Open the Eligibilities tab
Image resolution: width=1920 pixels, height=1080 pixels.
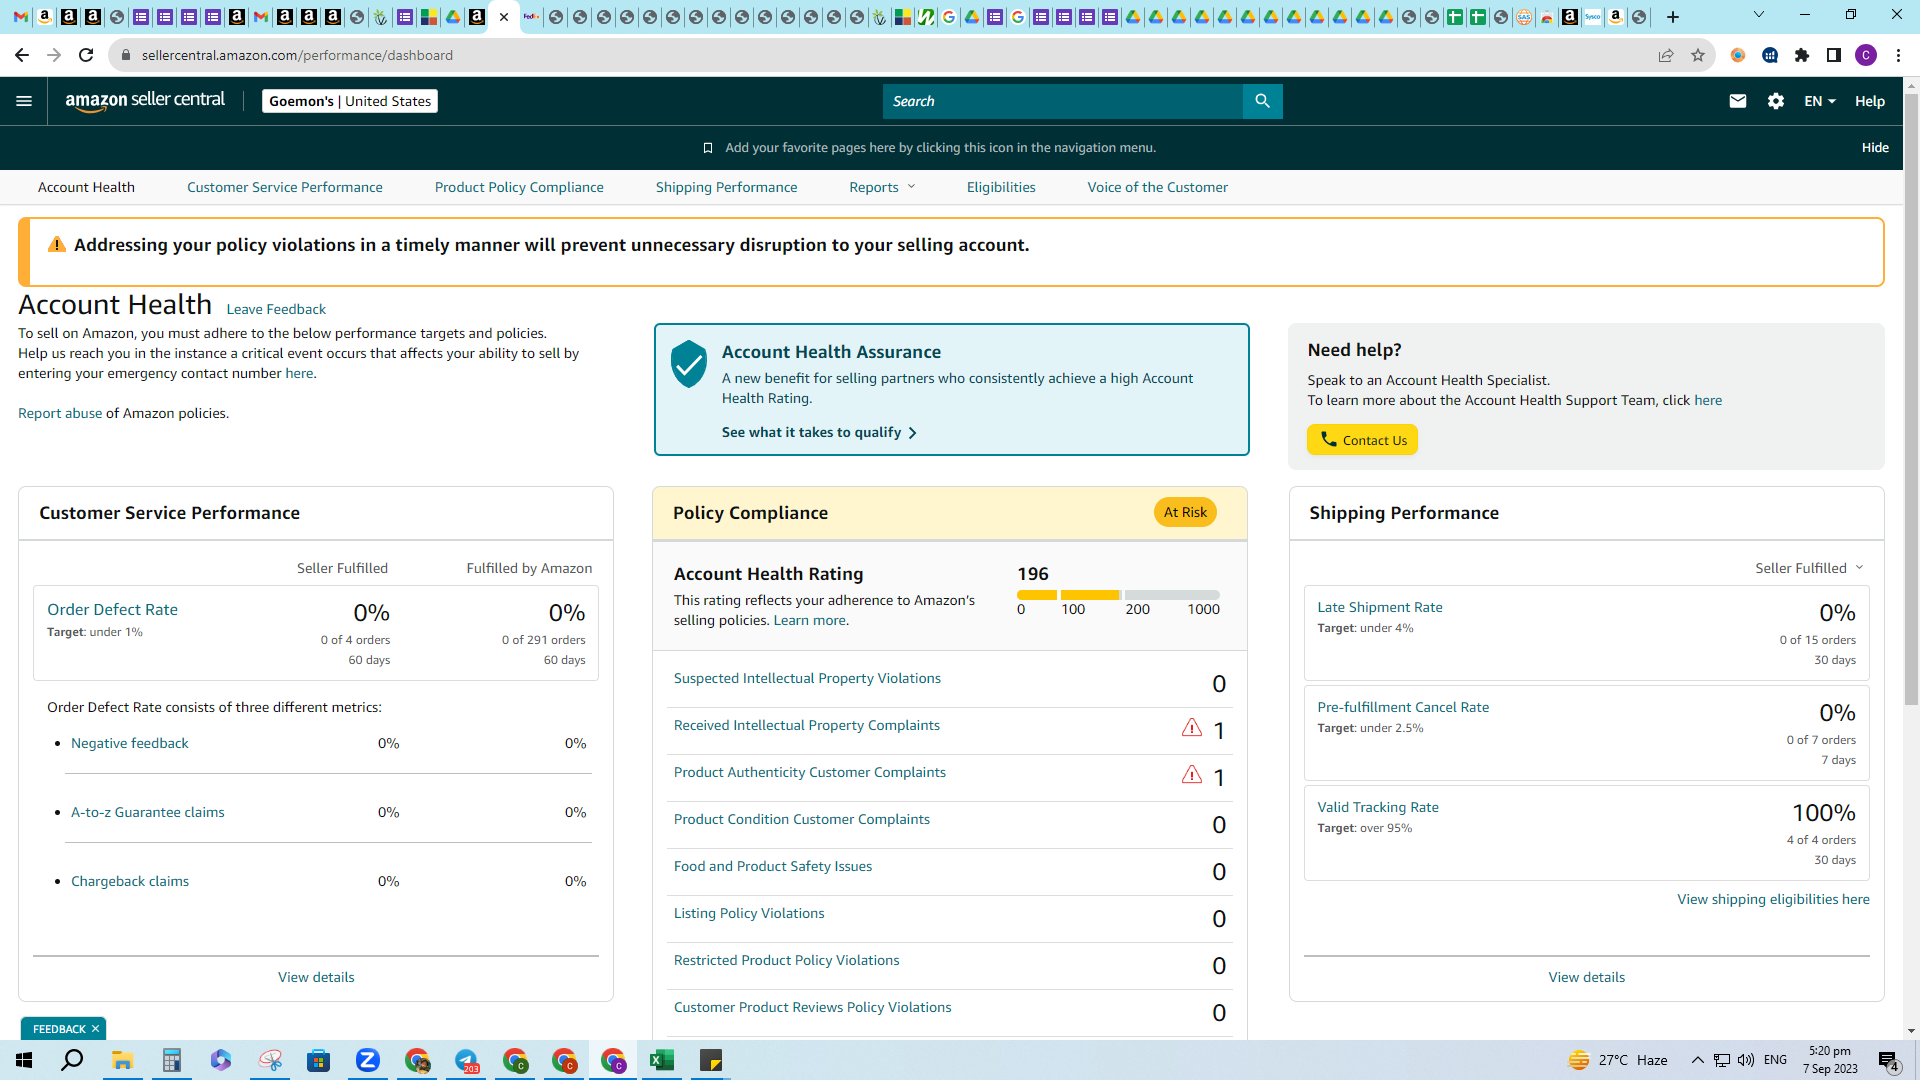tap(1001, 187)
